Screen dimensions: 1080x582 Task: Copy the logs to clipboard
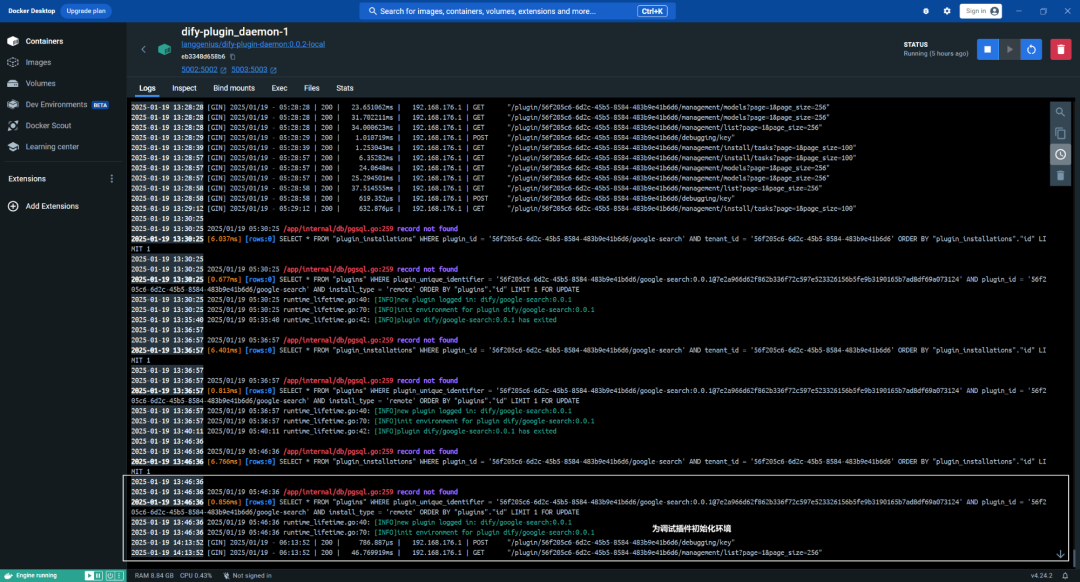pyautogui.click(x=1060, y=134)
